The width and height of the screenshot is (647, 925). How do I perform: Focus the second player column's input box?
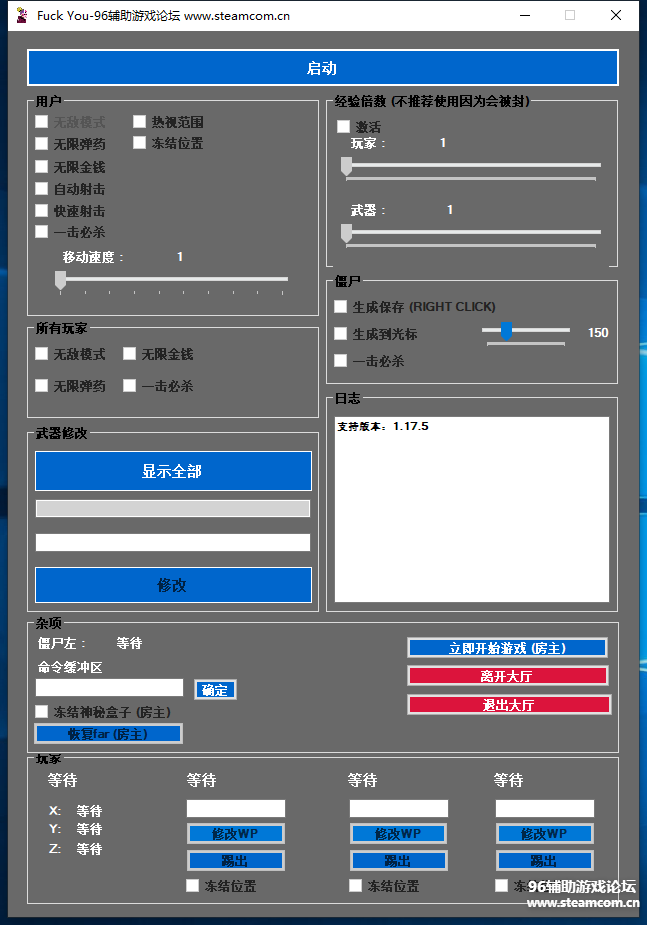coord(236,808)
